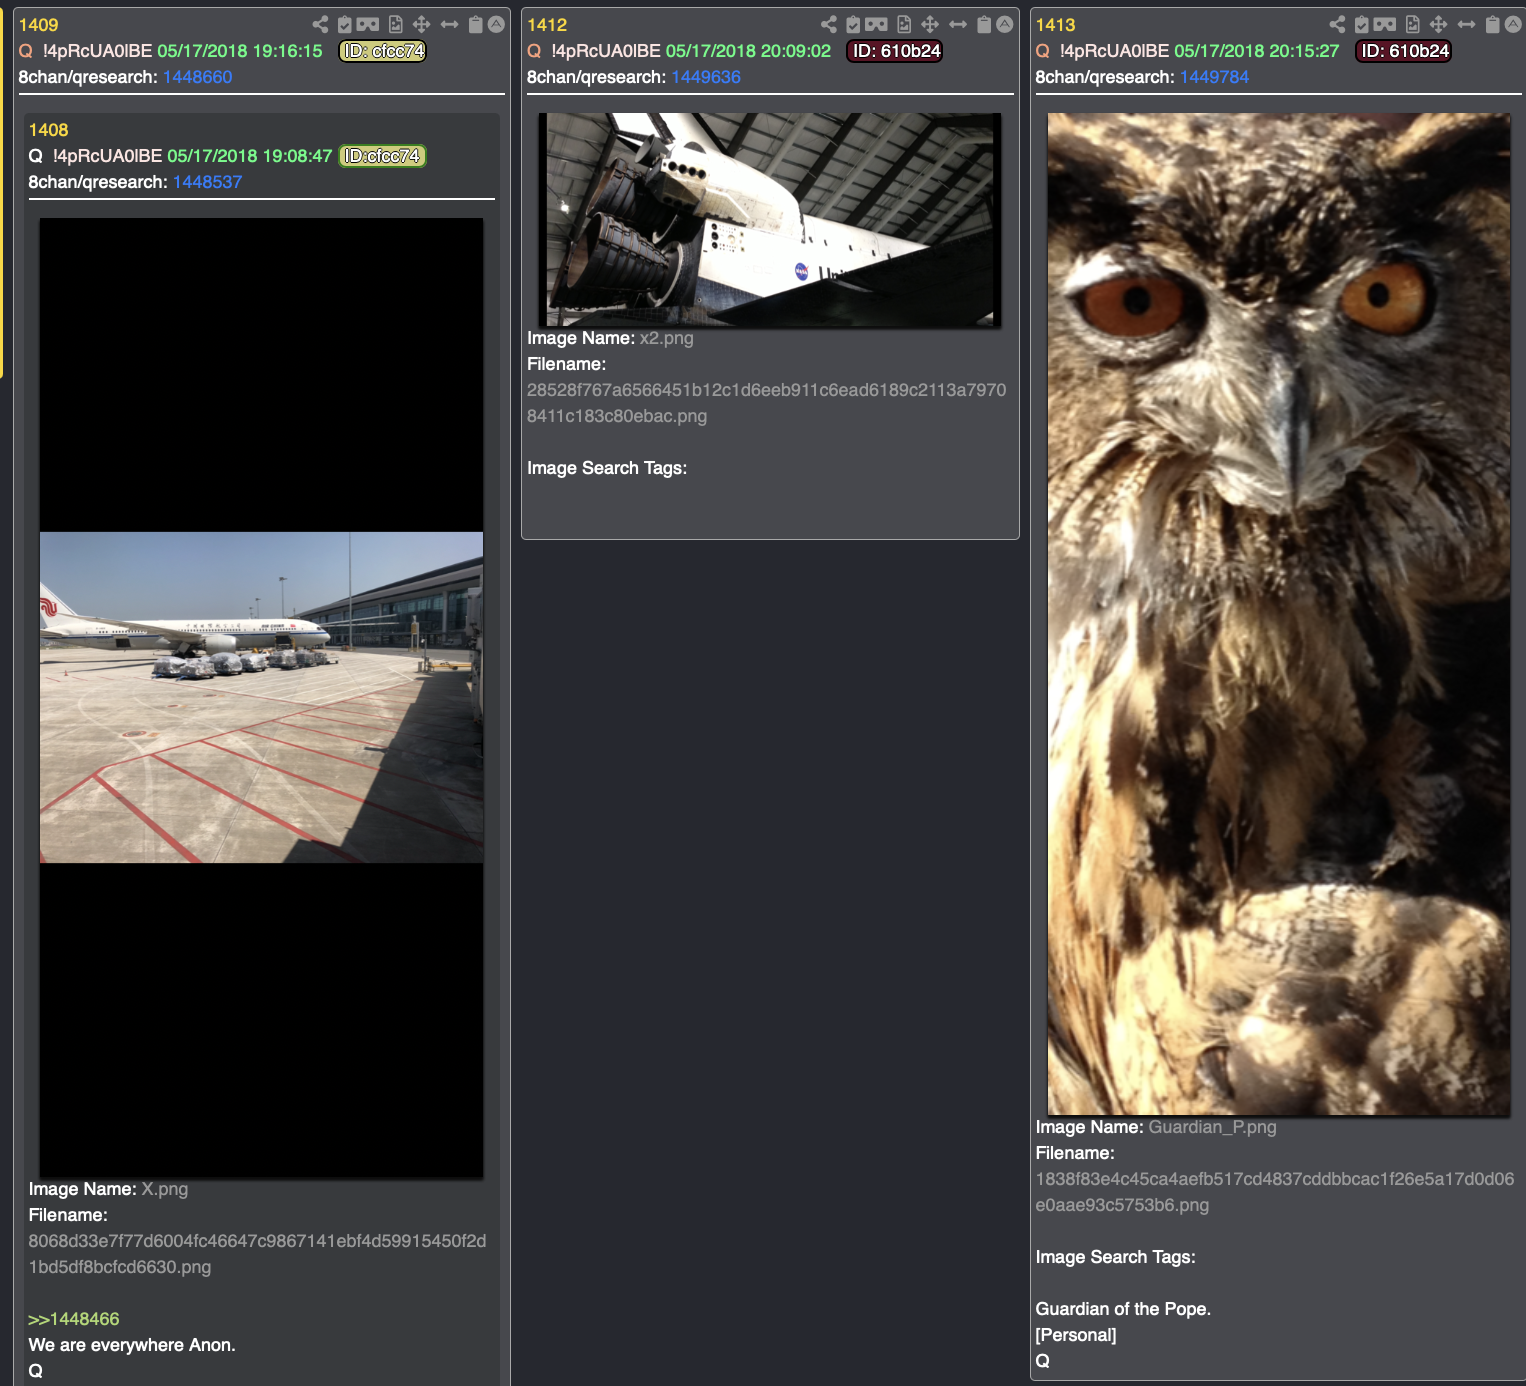Click the filename starting with 8068d33e7f77

point(257,1254)
